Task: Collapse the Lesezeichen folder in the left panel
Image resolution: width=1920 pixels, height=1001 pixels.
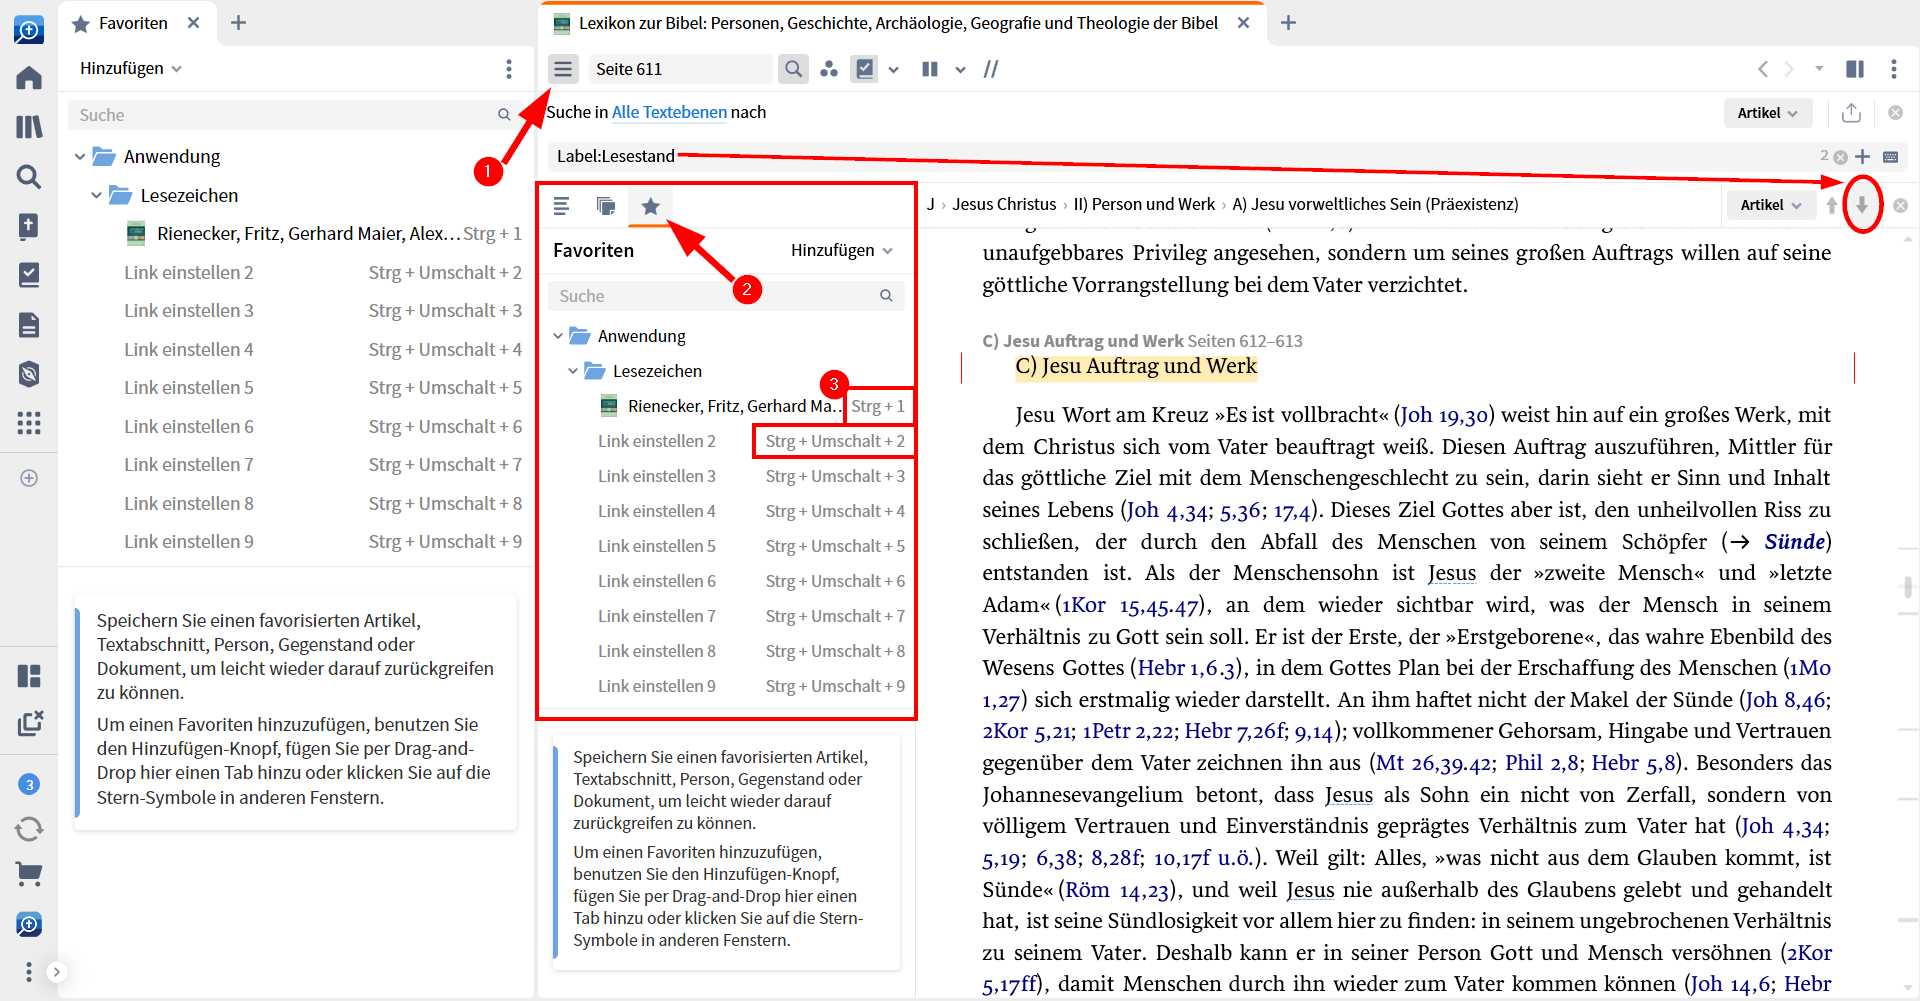Action: (x=96, y=196)
